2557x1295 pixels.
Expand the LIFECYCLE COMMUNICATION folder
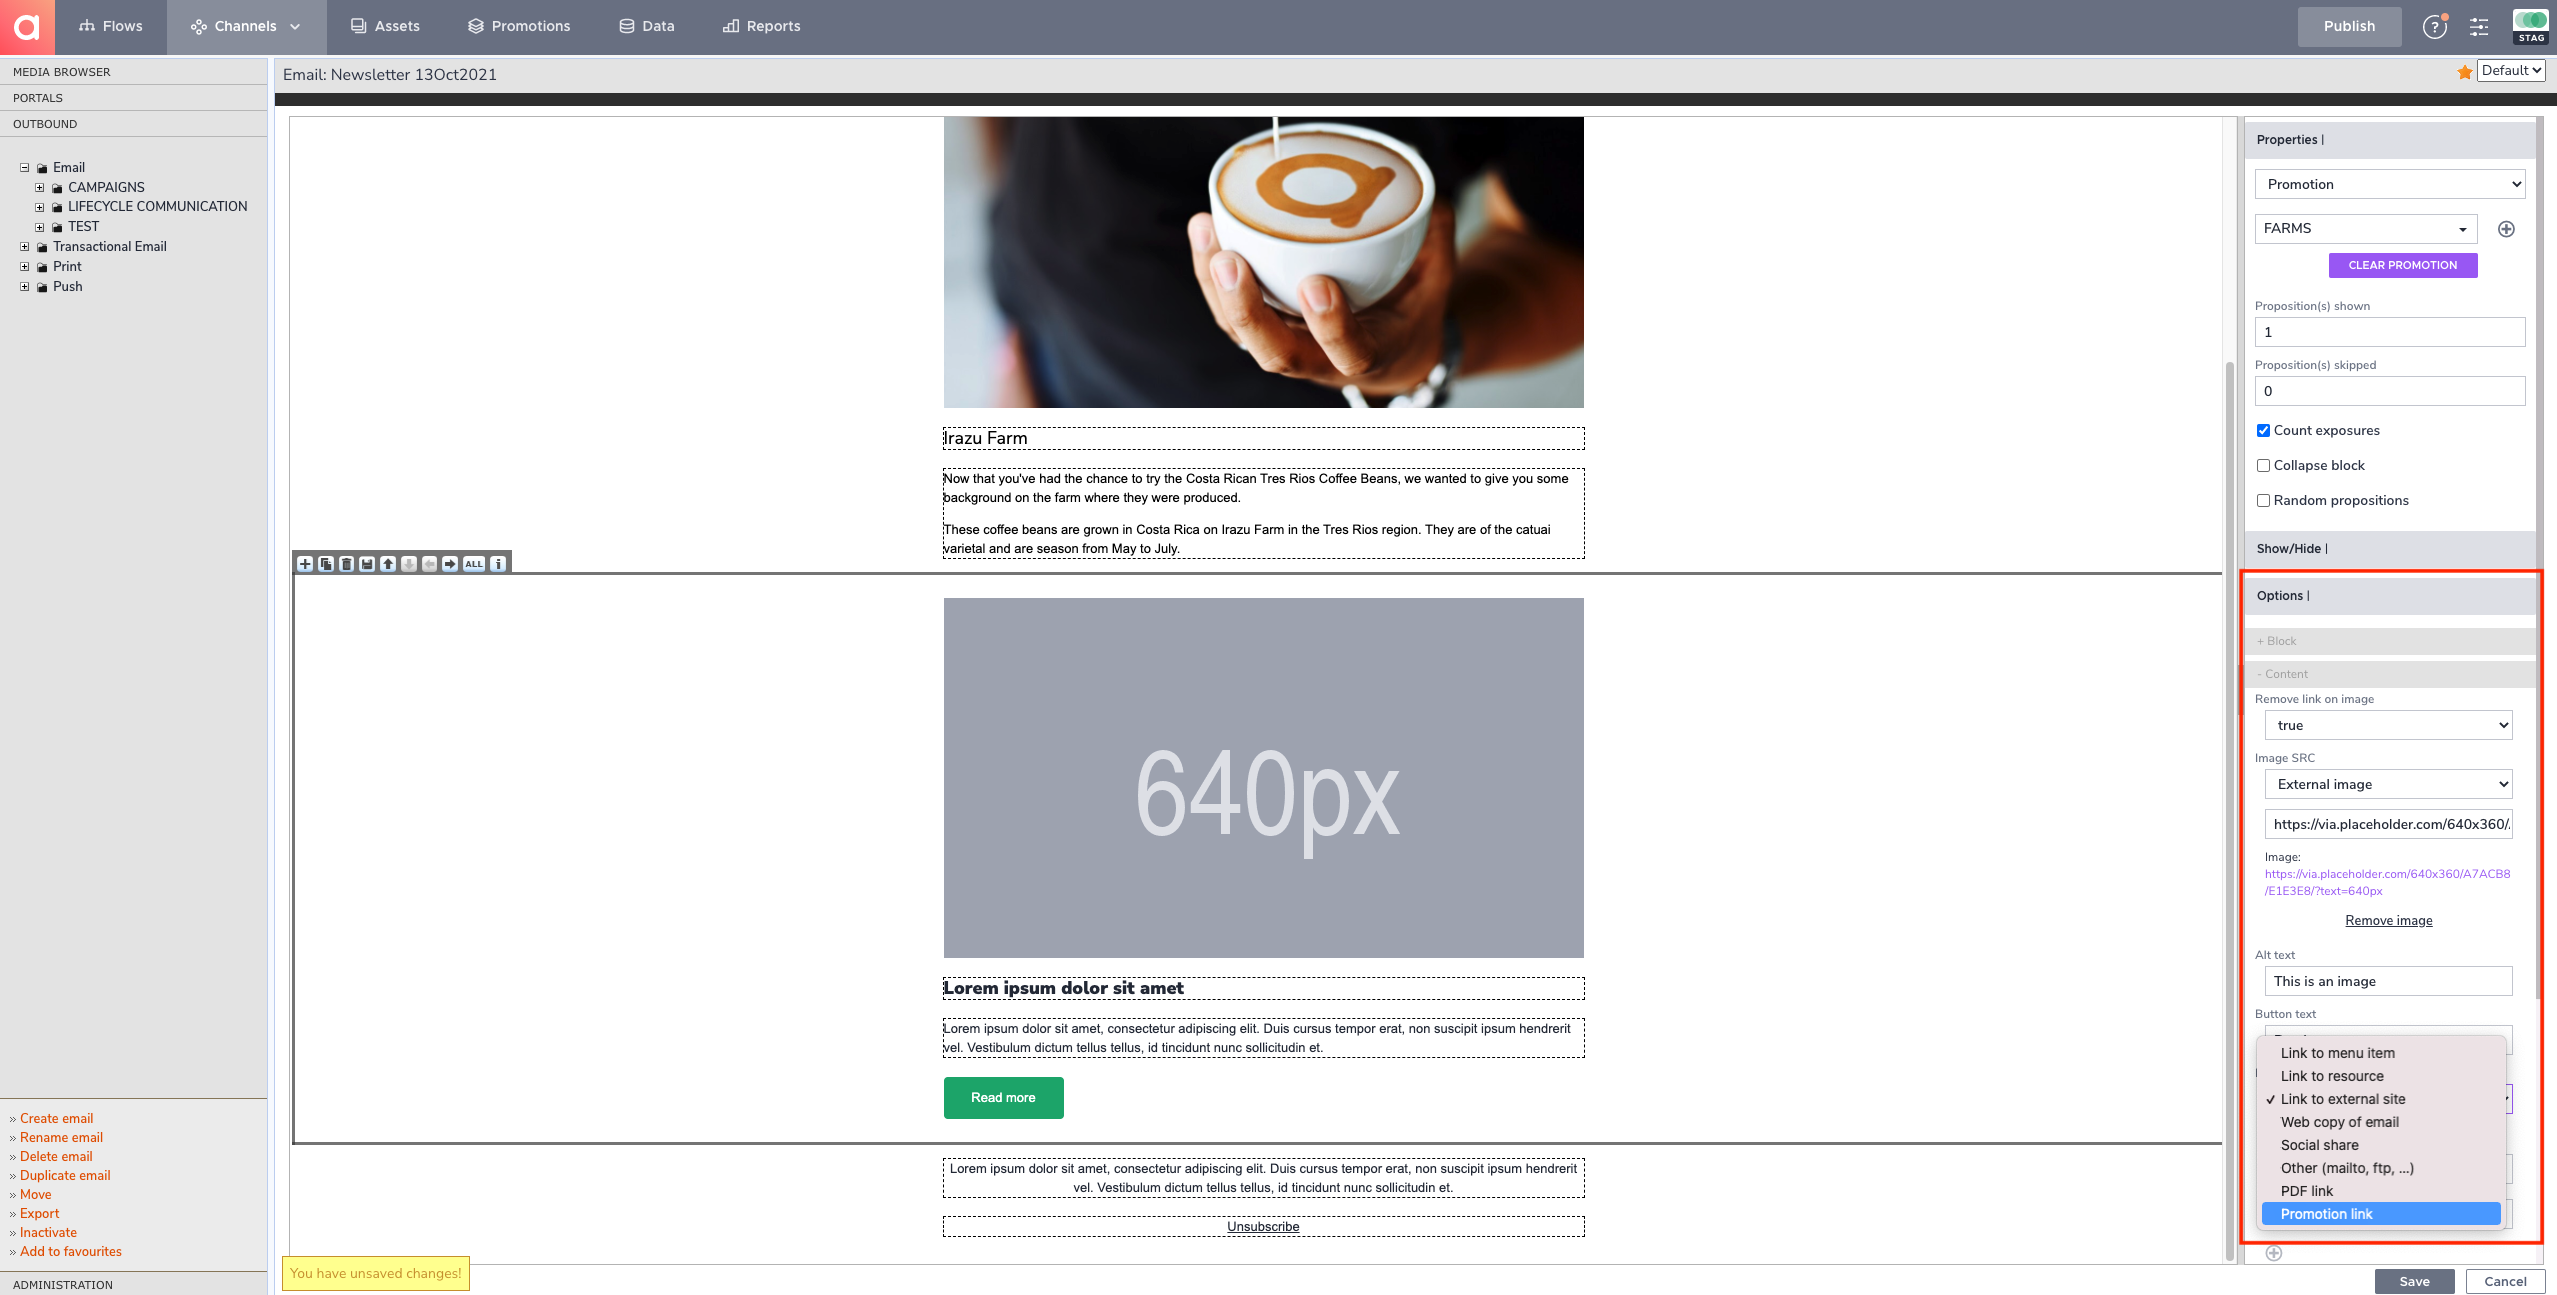[x=40, y=207]
